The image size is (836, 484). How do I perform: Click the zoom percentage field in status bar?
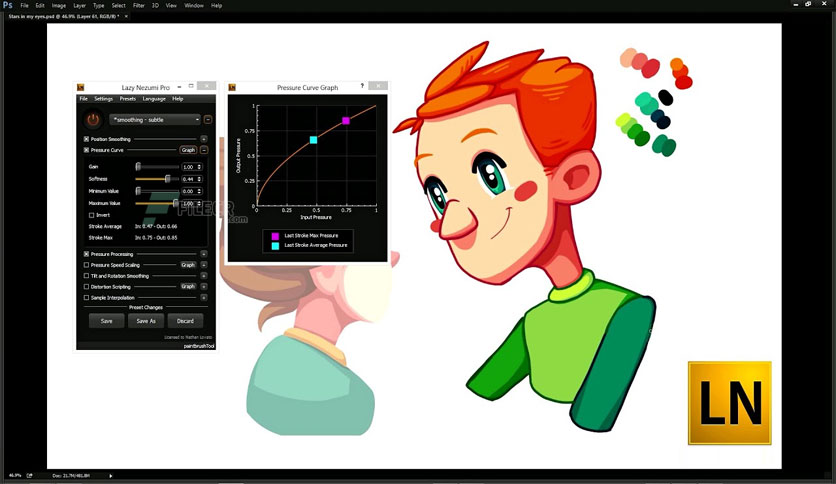15,475
